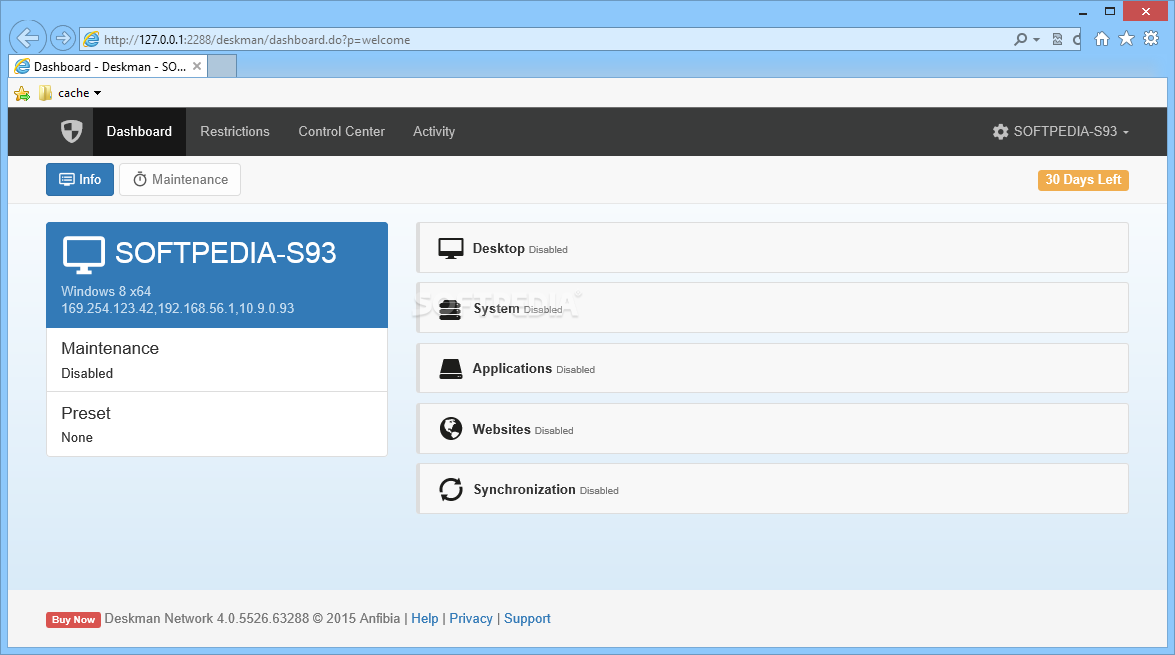Click the Buy Now button
This screenshot has height=655, width=1175.
point(73,620)
